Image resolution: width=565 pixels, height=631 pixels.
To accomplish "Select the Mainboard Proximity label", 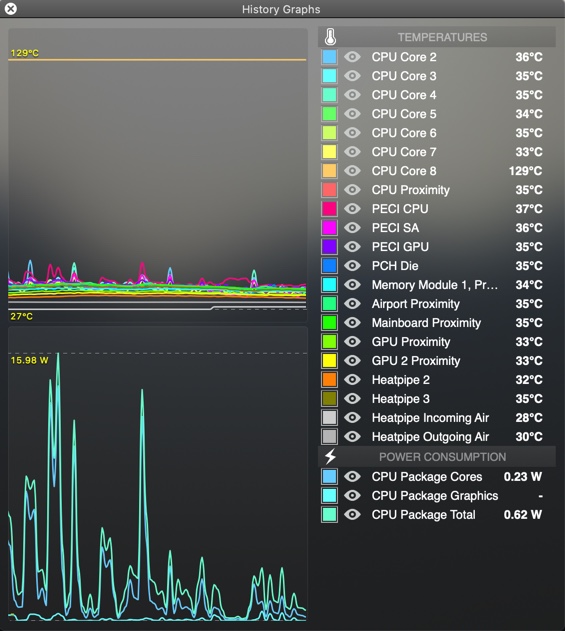I will tap(426, 323).
